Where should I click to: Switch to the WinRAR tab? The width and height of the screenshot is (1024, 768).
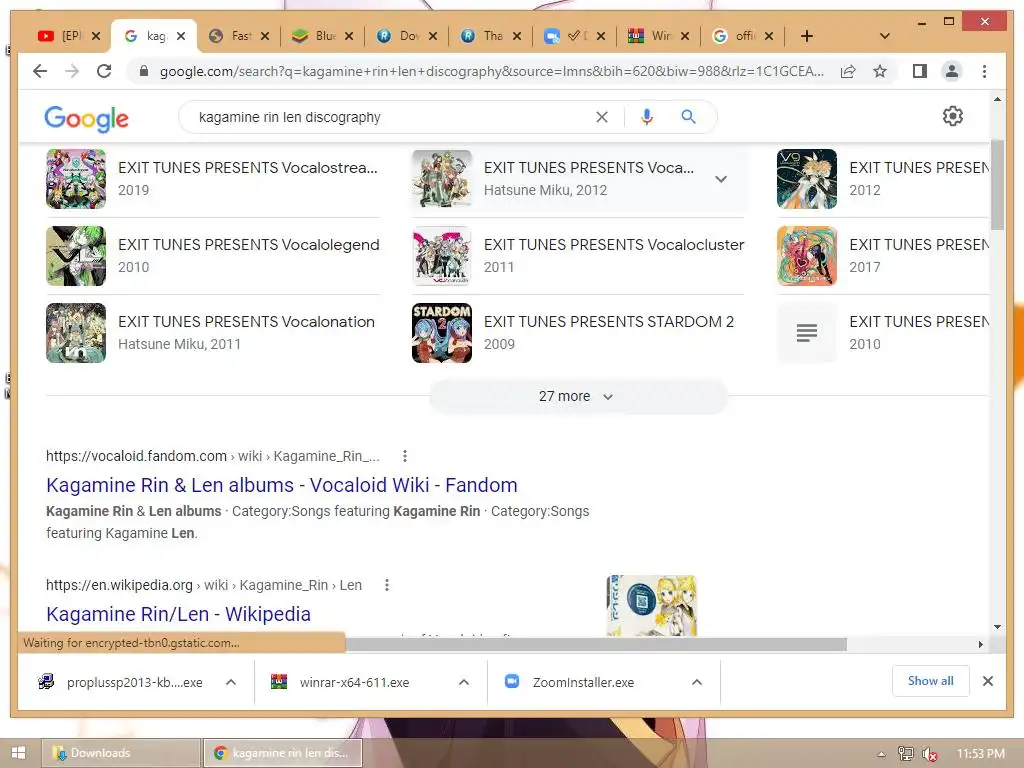coord(659,36)
